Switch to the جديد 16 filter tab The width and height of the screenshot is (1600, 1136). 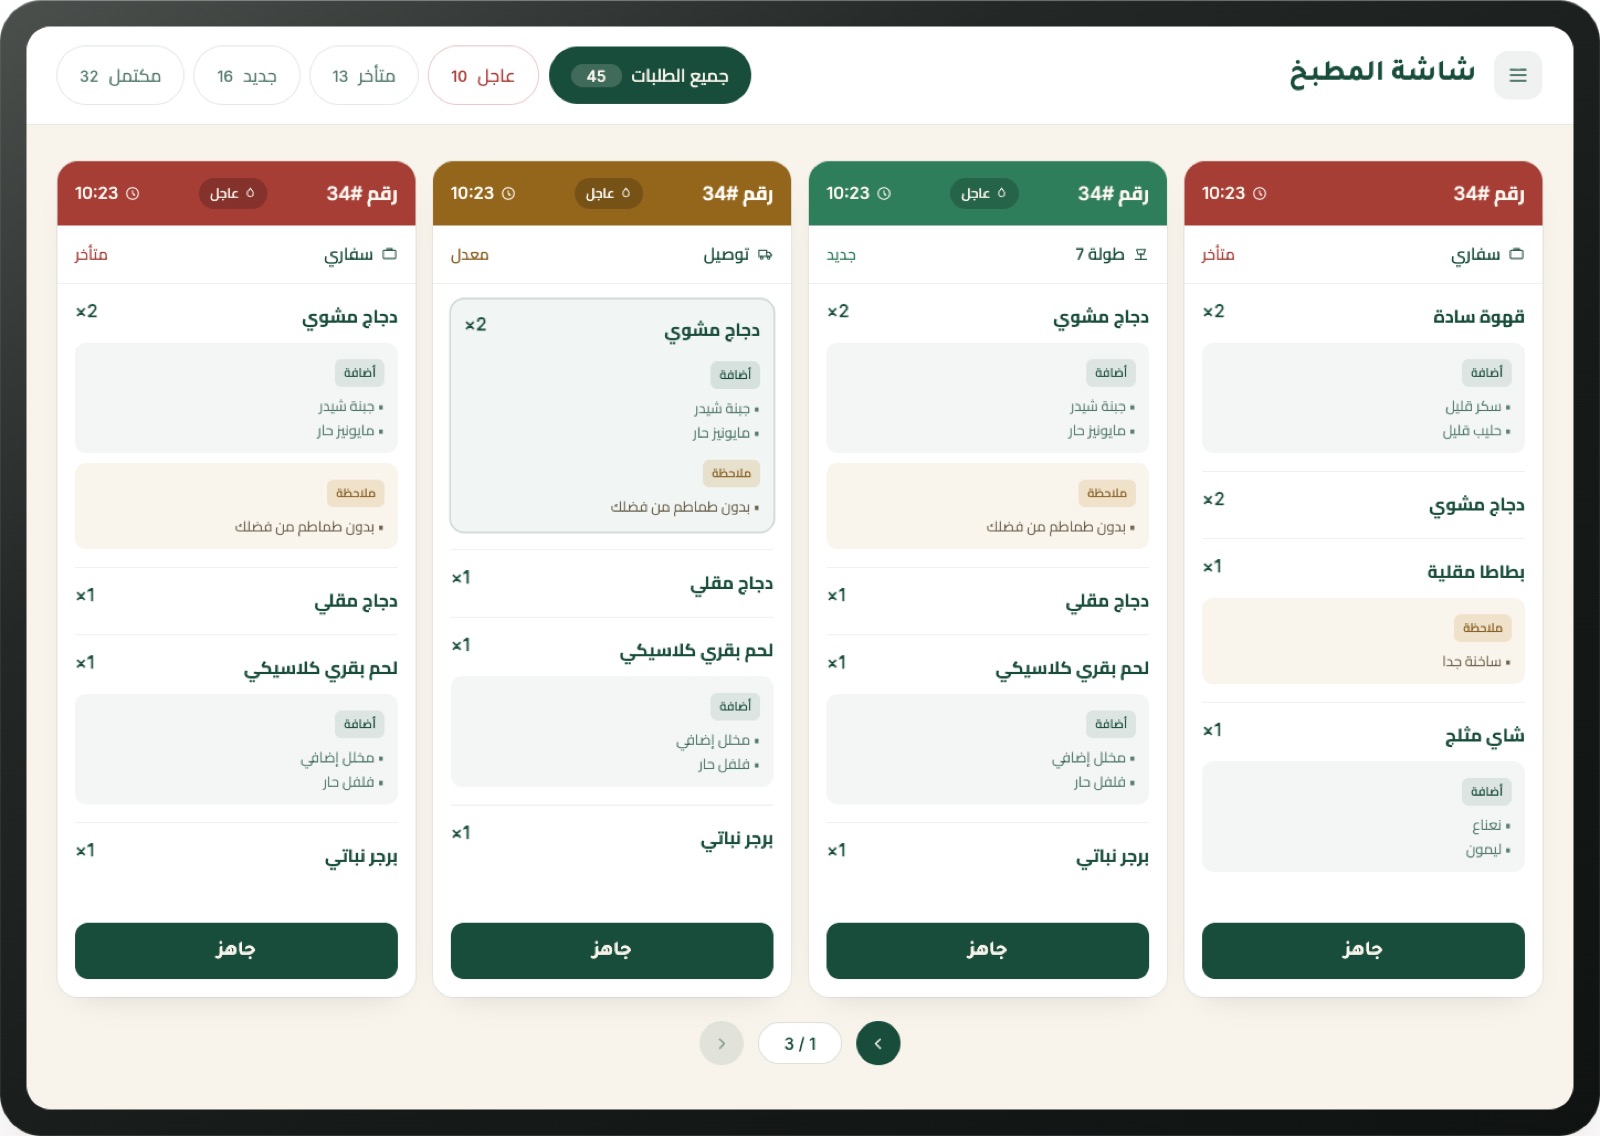pyautogui.click(x=247, y=76)
